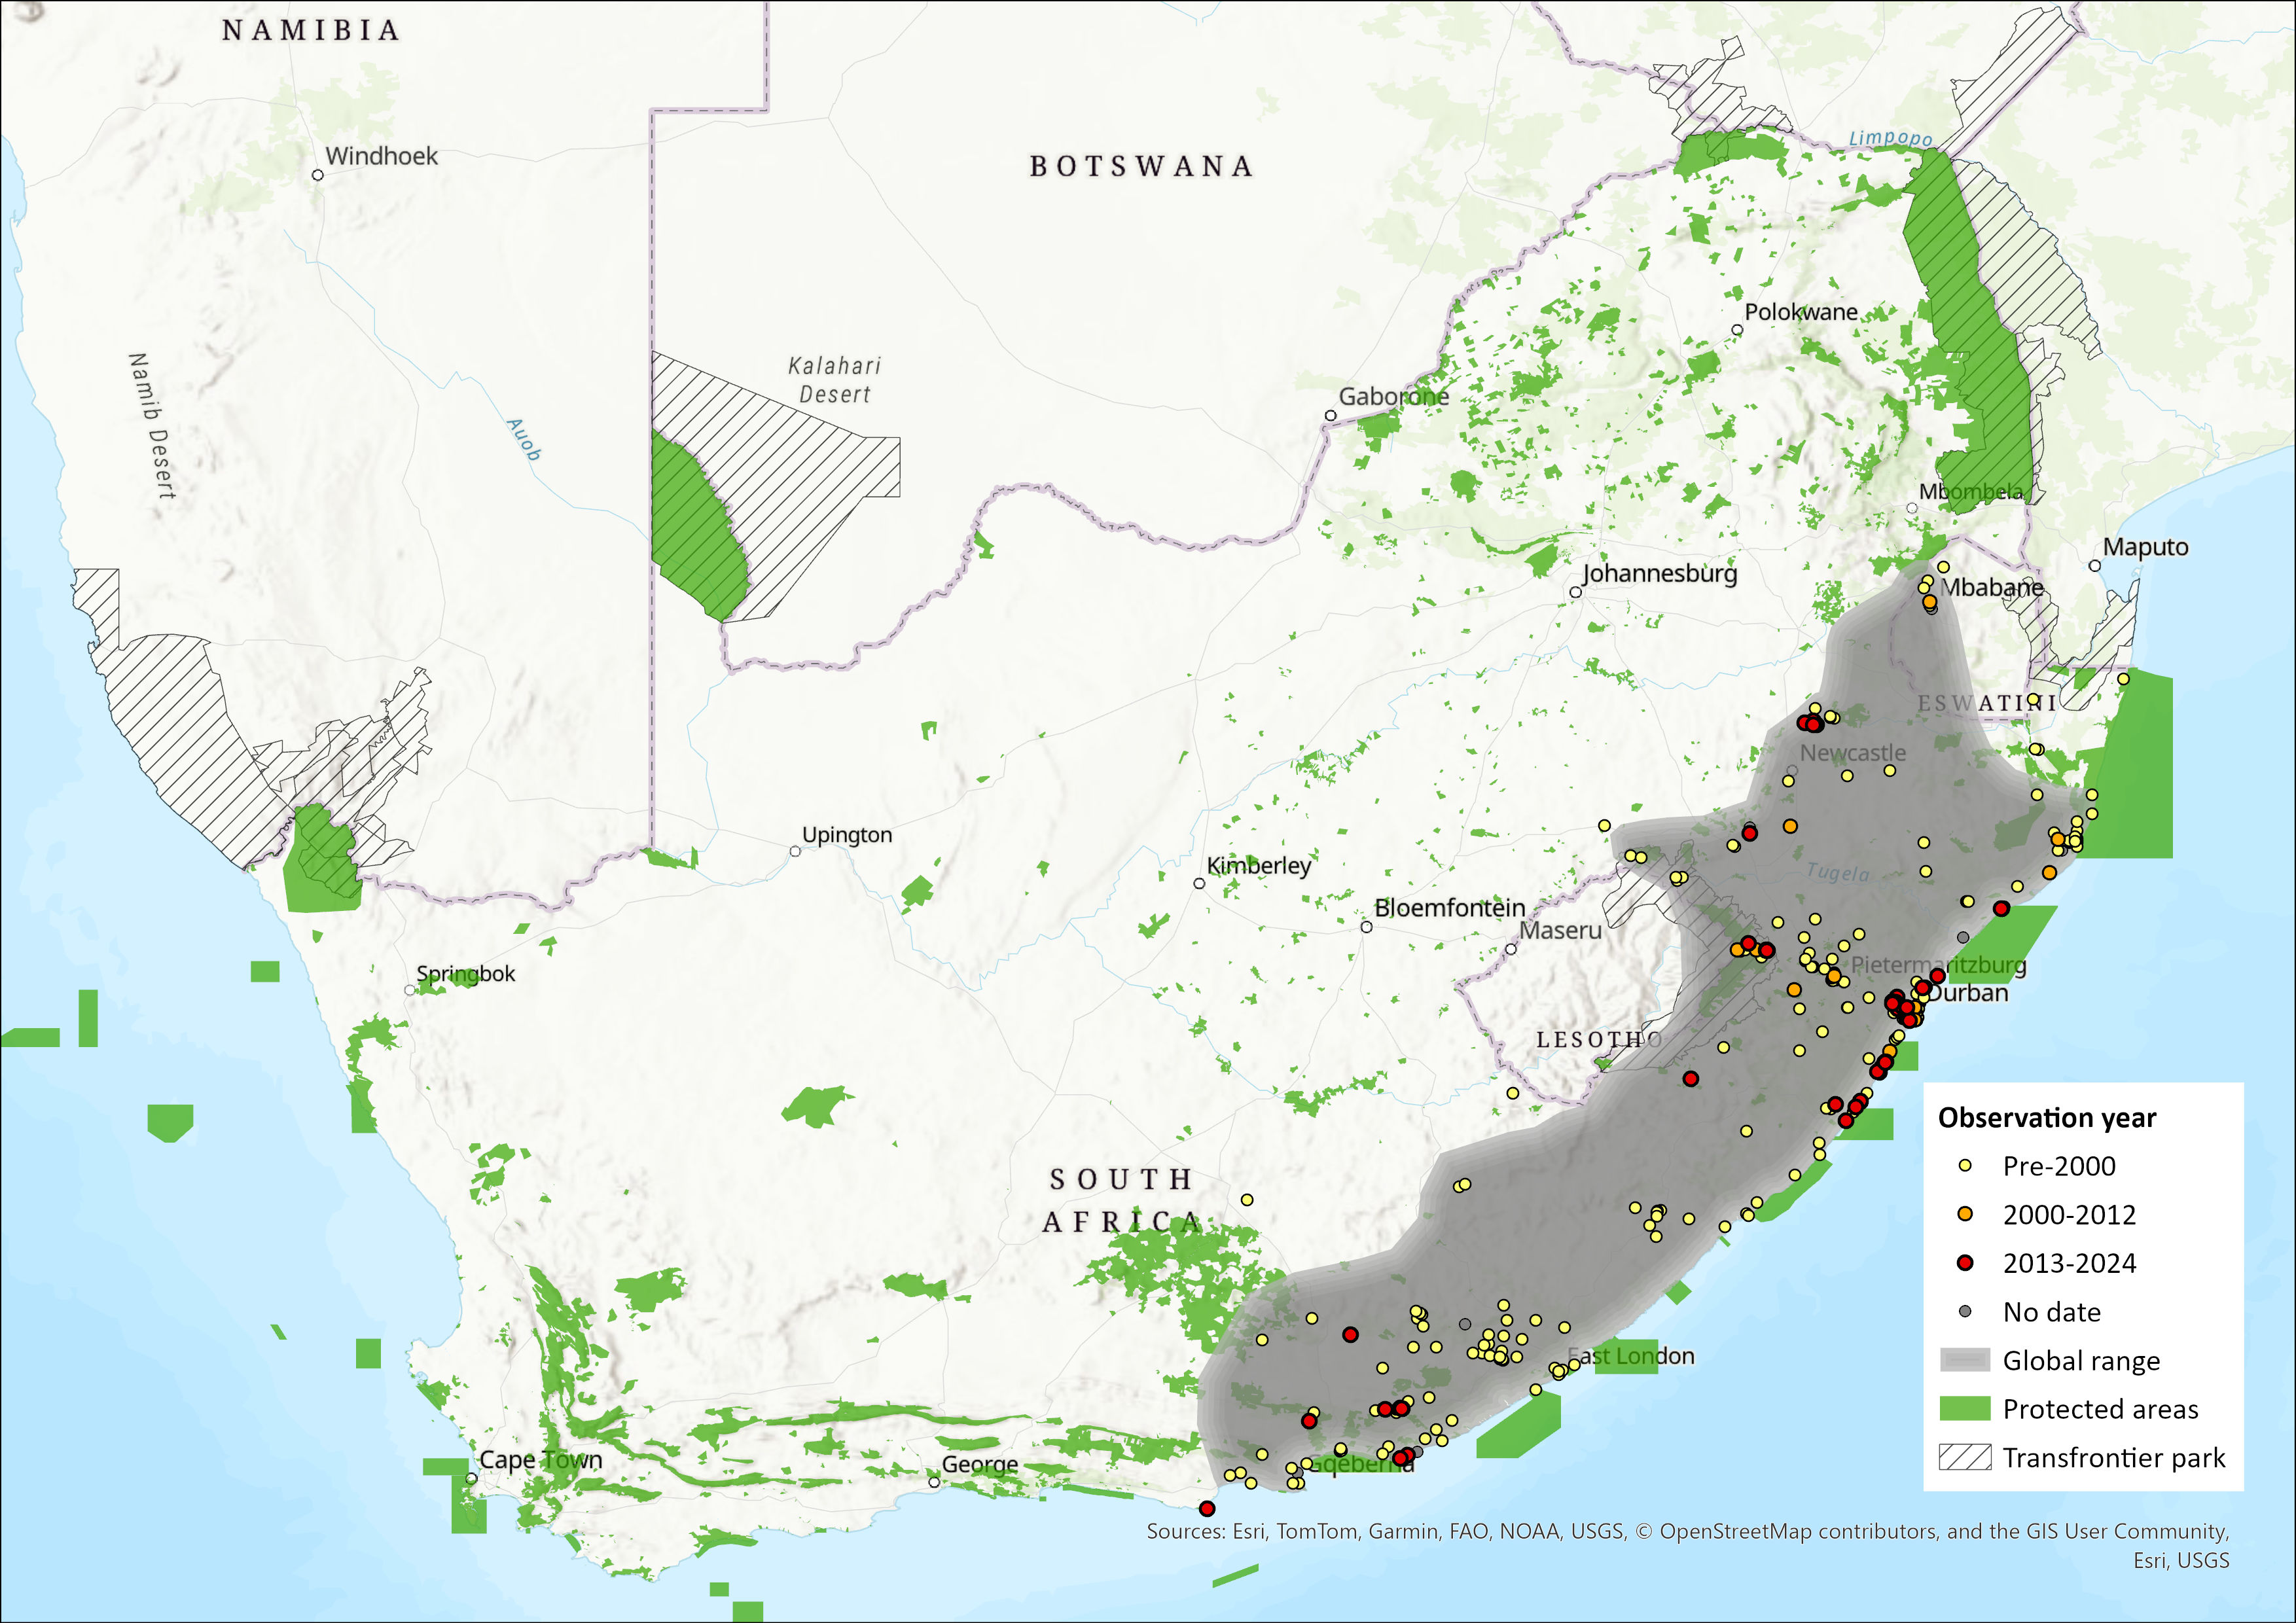
Task: Click the Transfrontier park hatched legend symbol
Action: tap(1965, 1457)
